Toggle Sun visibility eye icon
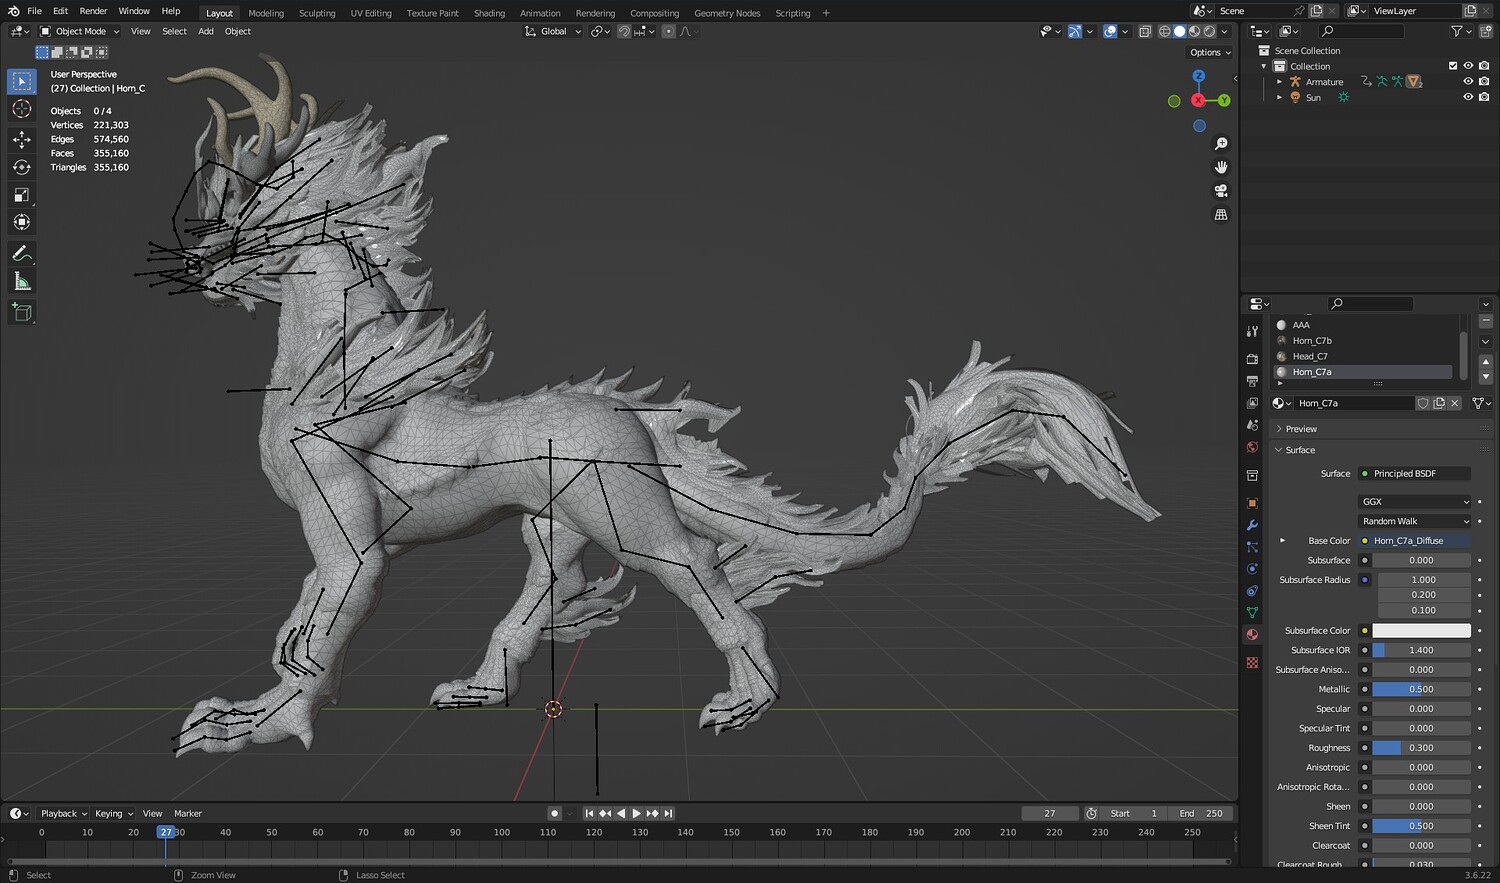Viewport: 1500px width, 883px height. point(1468,98)
